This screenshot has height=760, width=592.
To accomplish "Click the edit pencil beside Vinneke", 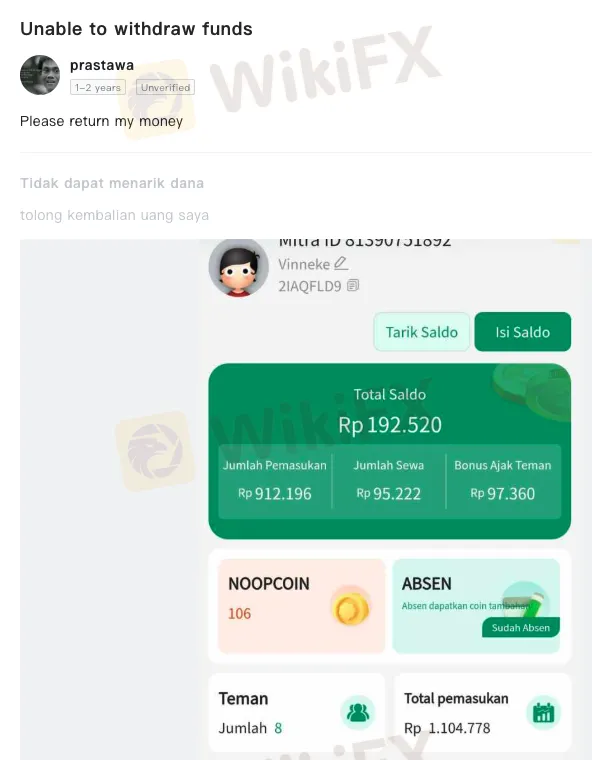I will point(341,264).
